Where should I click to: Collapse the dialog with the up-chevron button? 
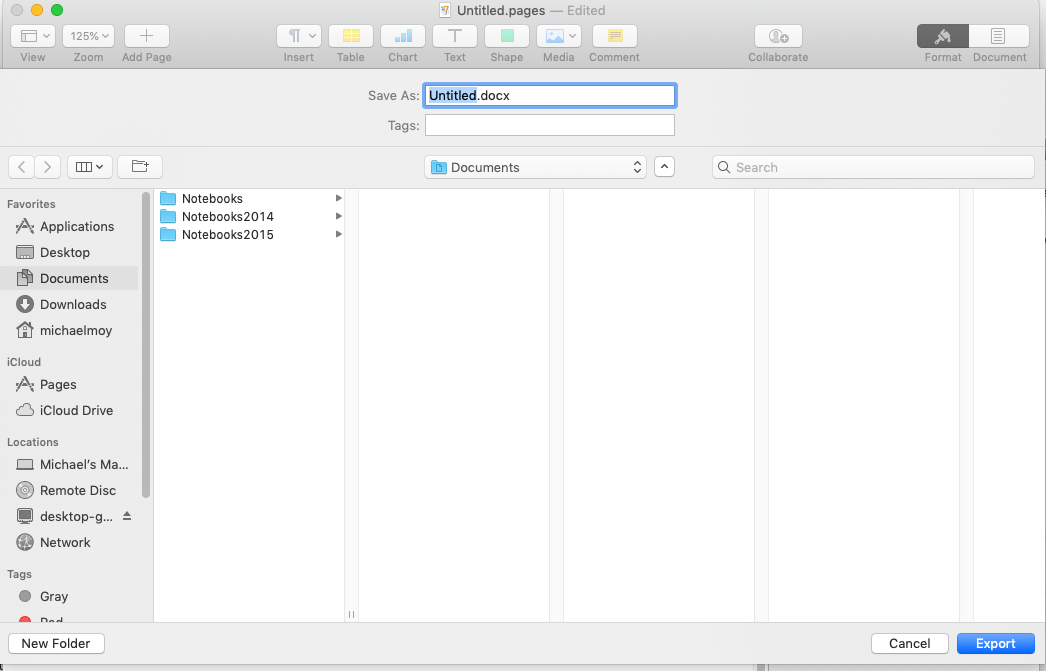point(664,167)
